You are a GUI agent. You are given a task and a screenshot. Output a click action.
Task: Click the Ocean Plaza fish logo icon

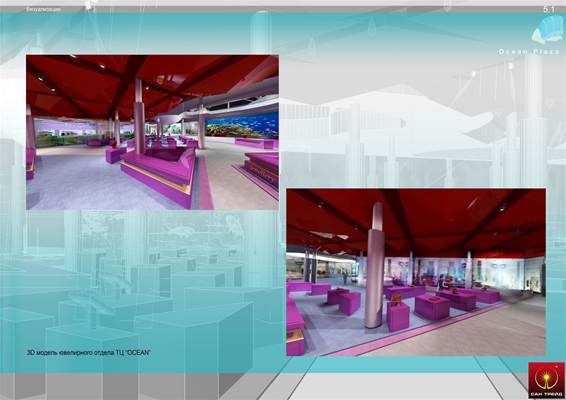tap(547, 30)
